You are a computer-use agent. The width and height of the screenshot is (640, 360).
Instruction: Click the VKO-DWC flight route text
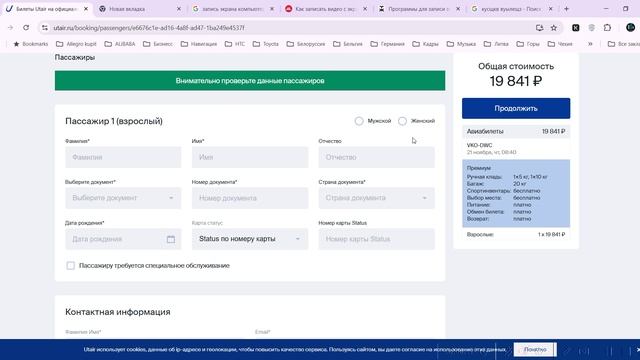[x=480, y=145]
